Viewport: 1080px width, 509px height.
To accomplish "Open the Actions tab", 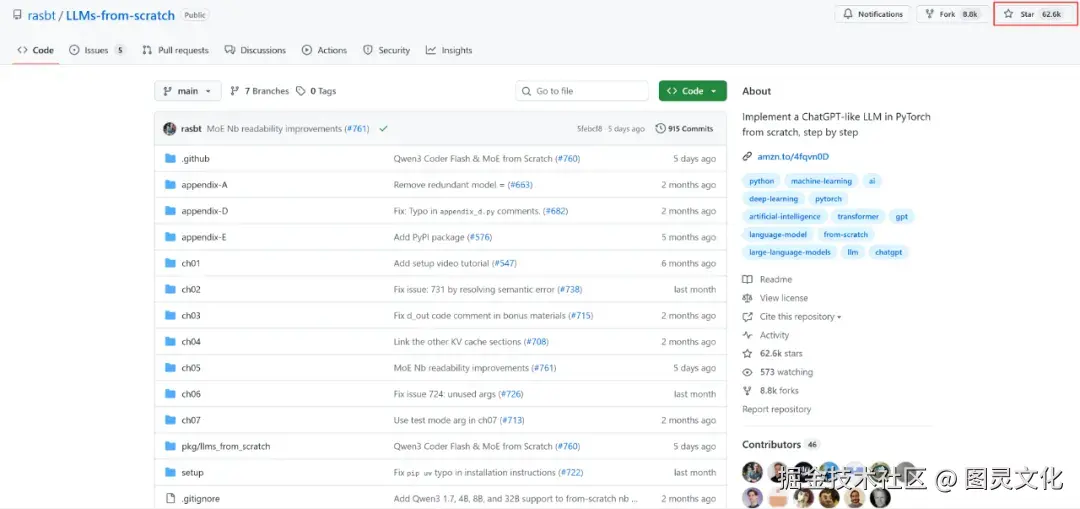I will click(324, 50).
